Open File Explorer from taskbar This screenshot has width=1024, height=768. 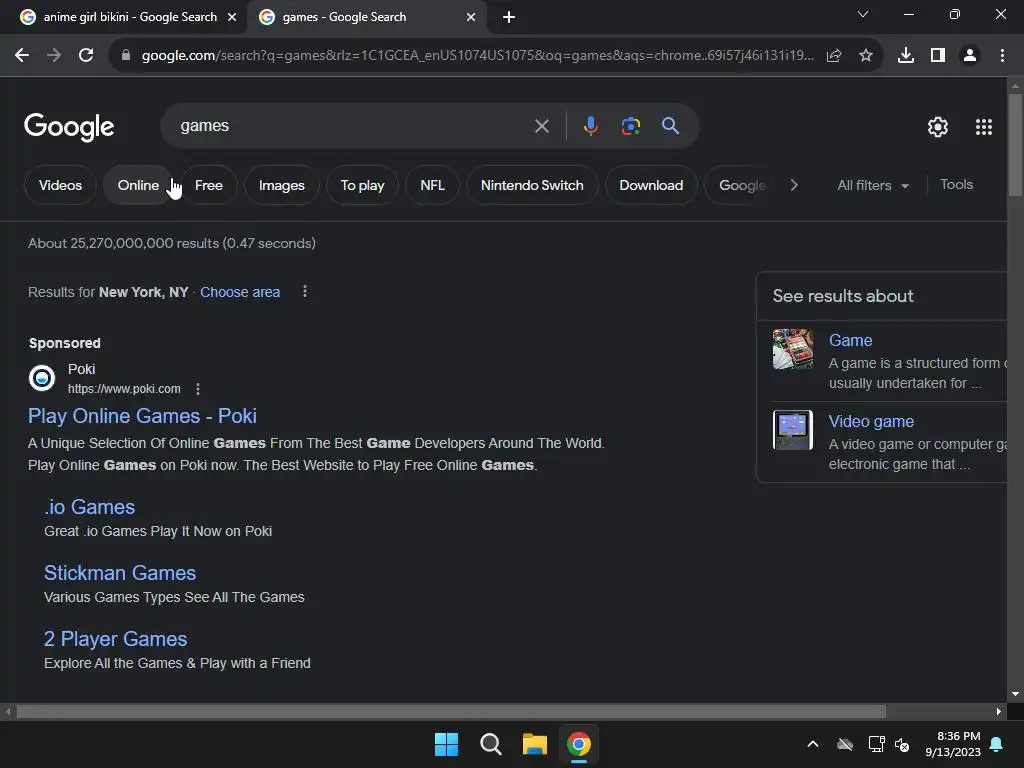point(535,744)
